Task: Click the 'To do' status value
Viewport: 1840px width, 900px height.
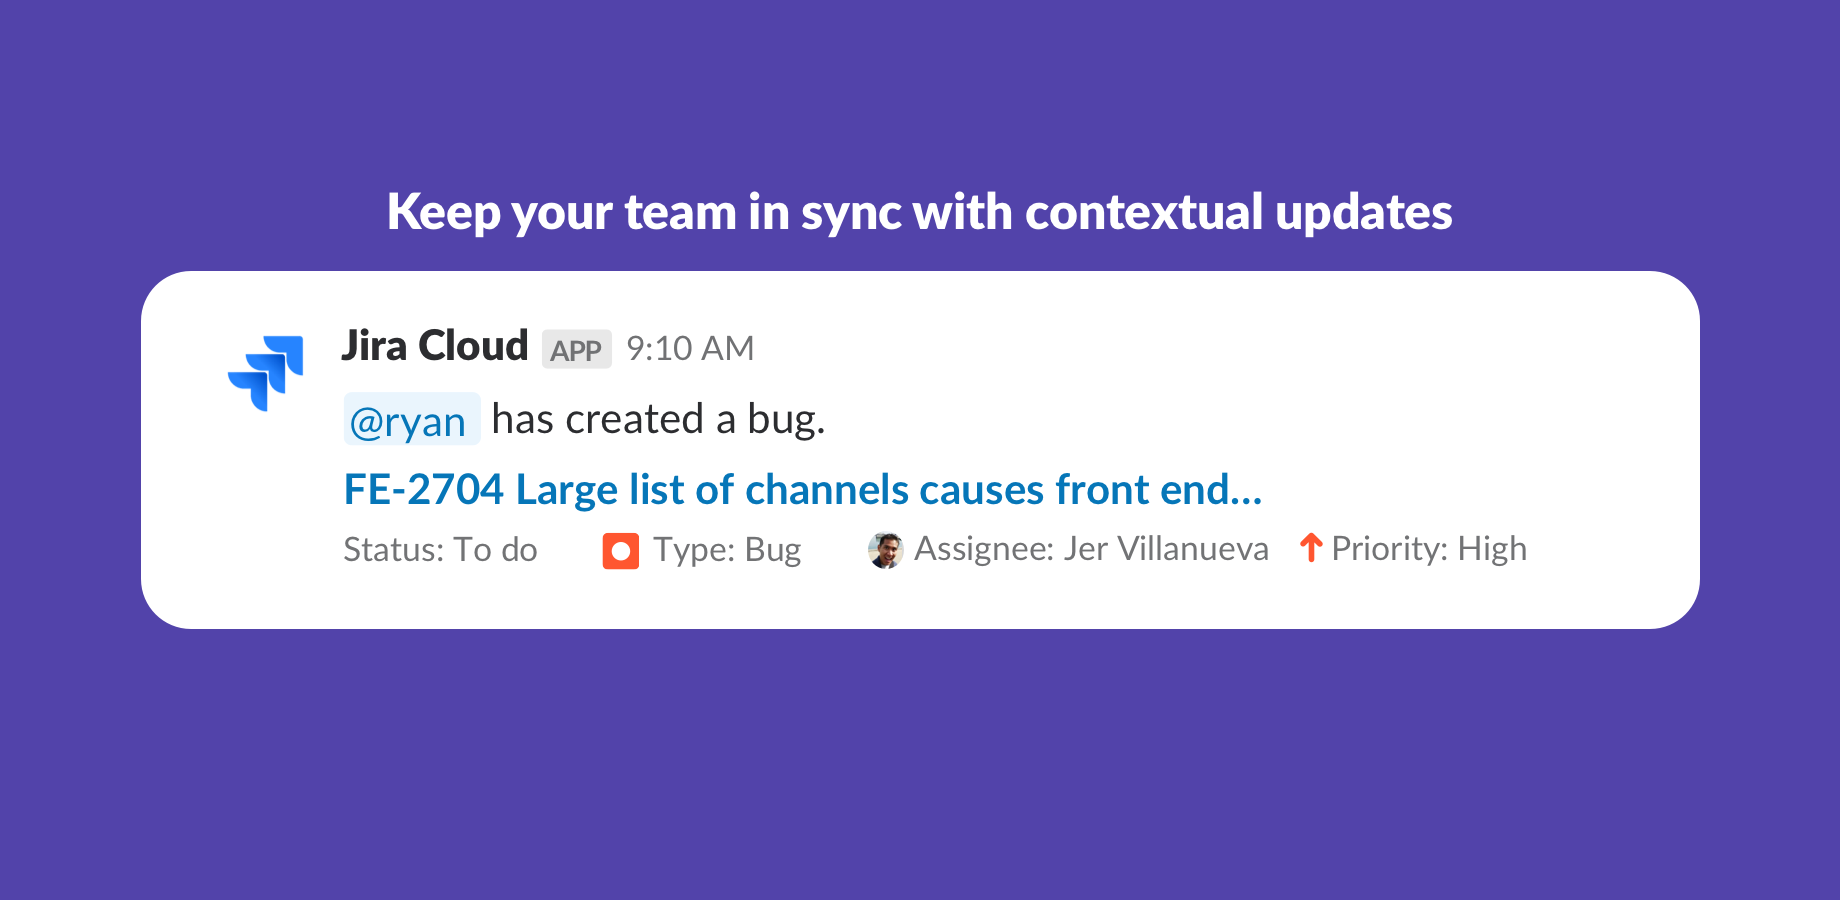Action: pos(496,550)
